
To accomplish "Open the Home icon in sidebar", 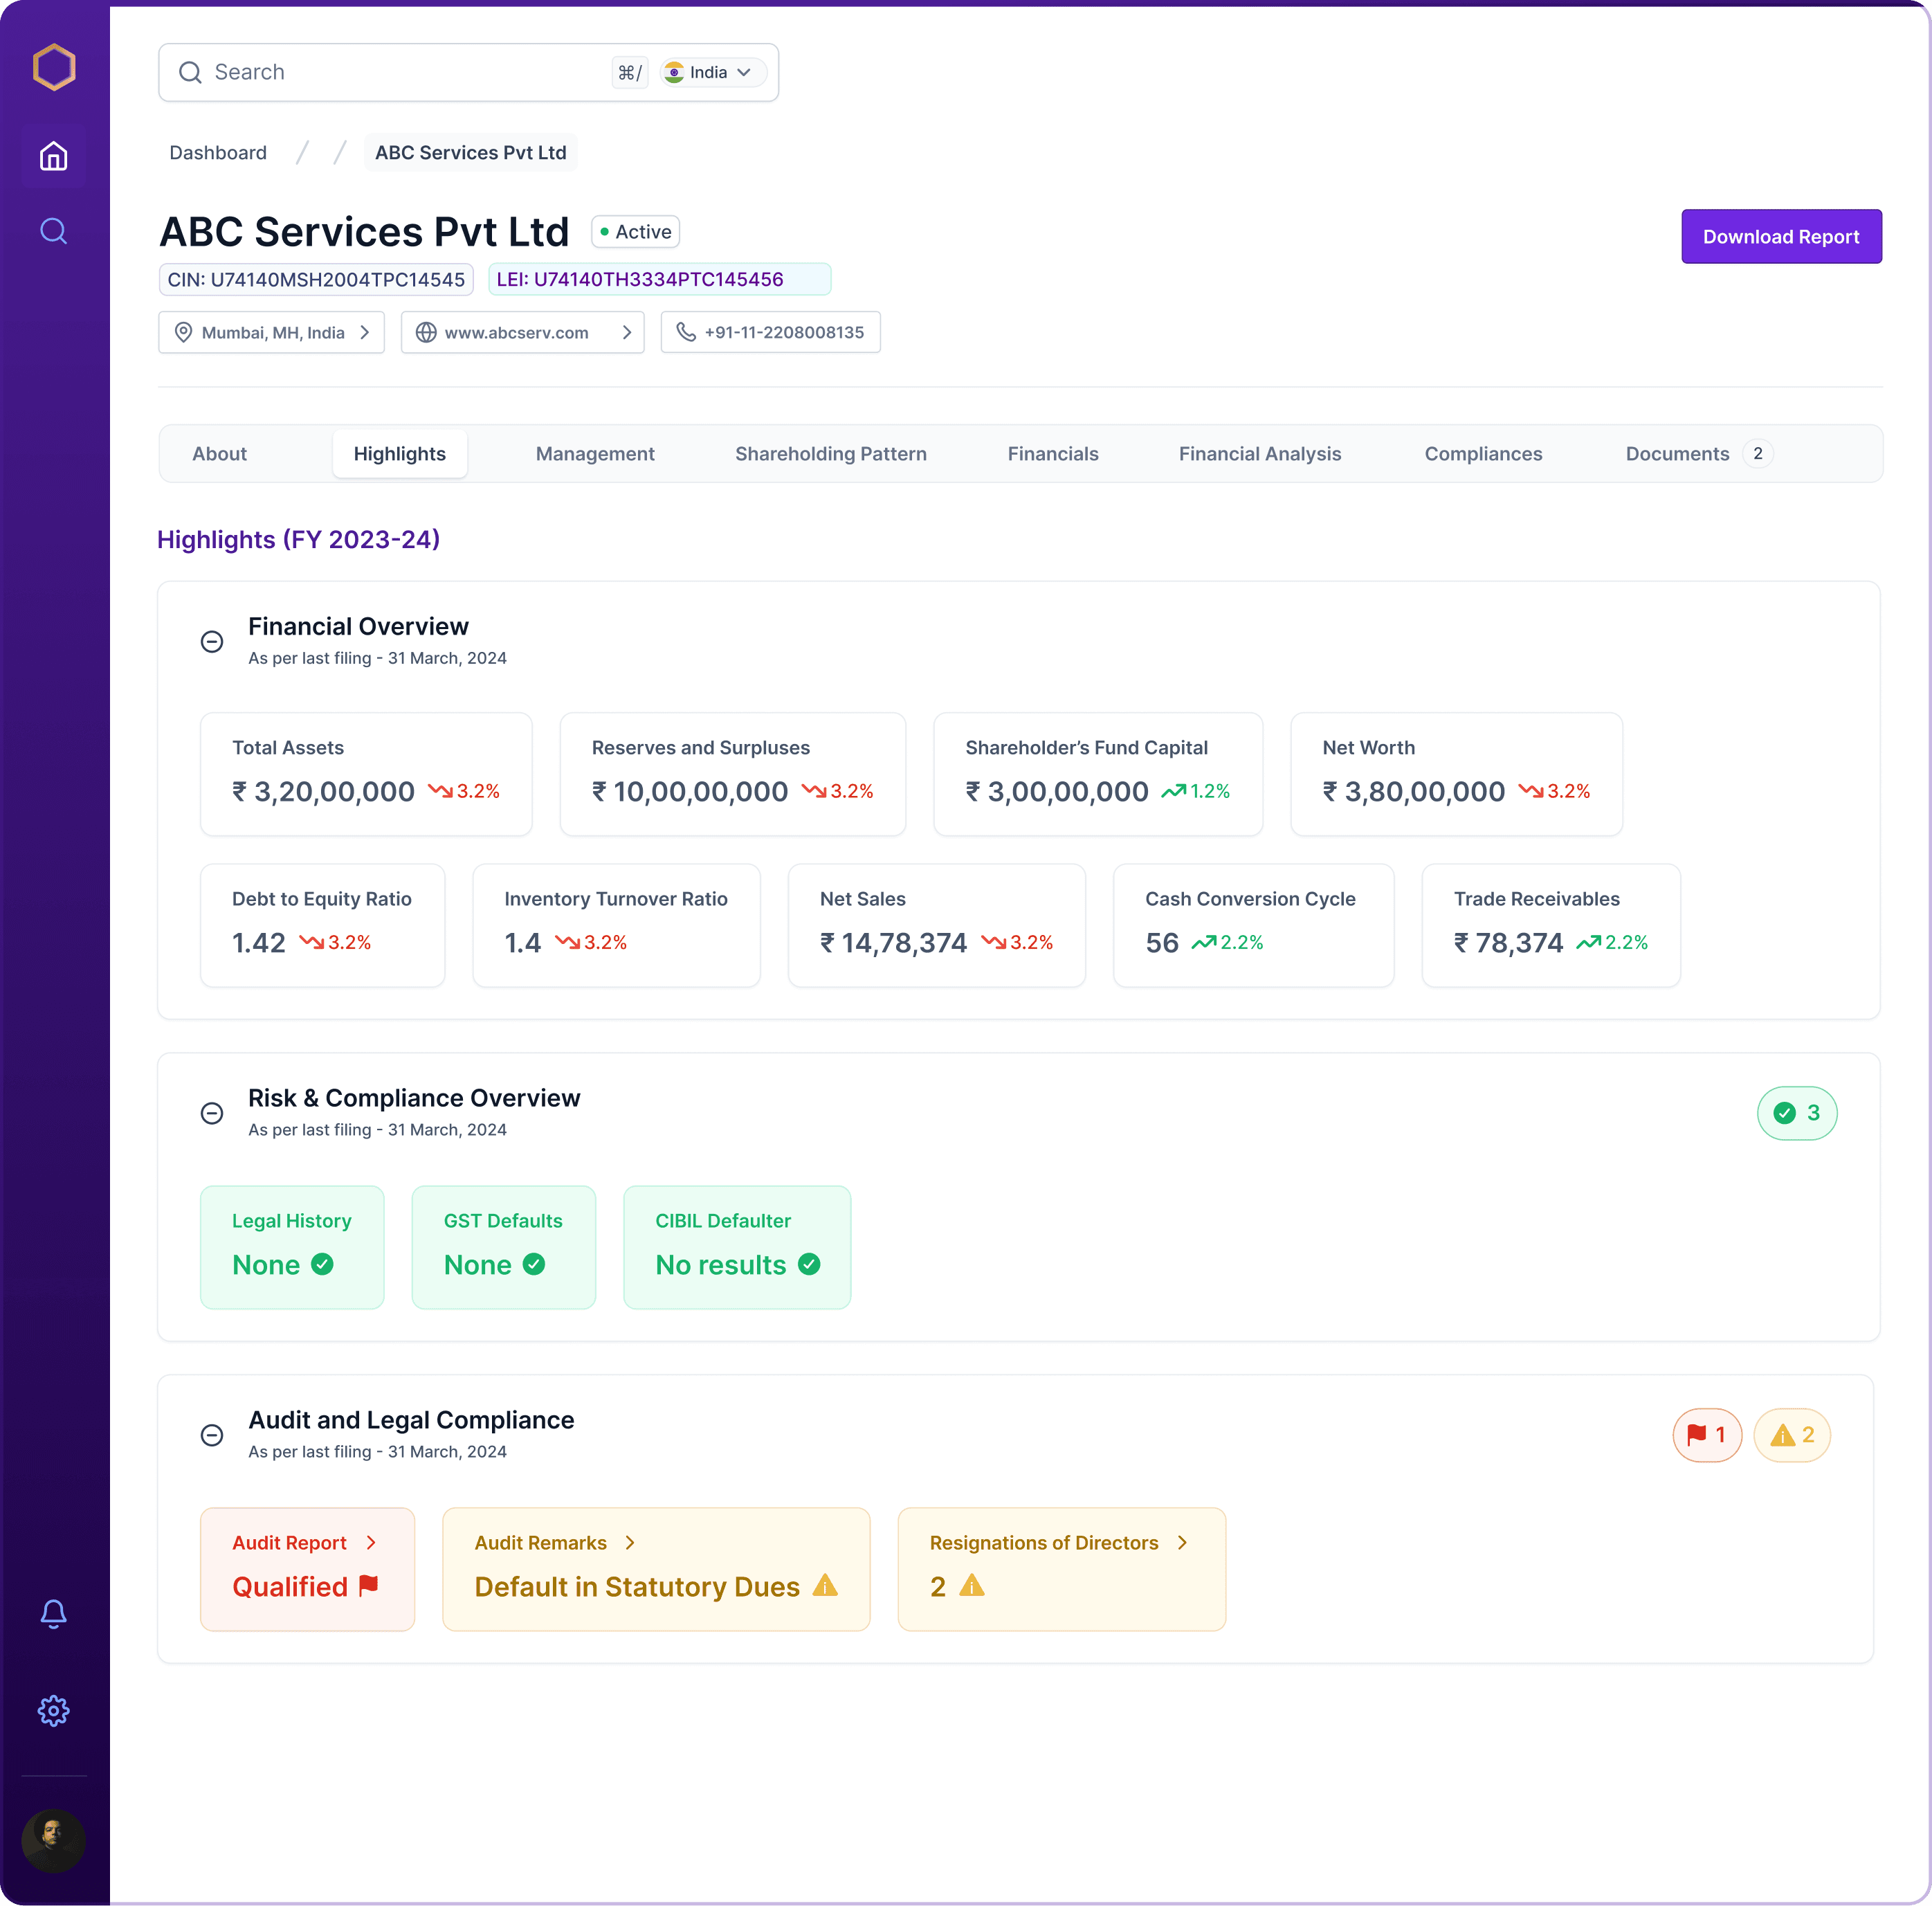I will tap(54, 156).
